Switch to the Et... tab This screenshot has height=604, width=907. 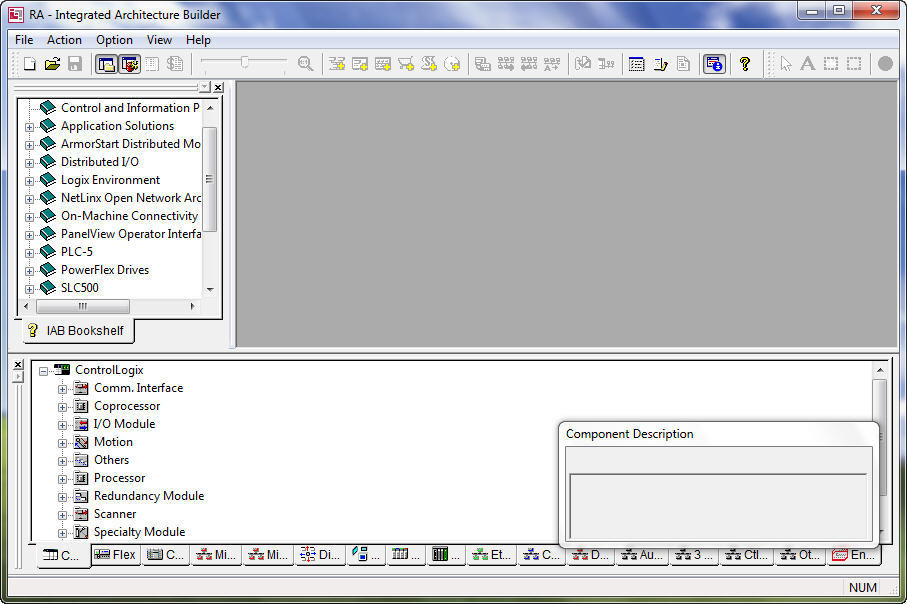(492, 555)
